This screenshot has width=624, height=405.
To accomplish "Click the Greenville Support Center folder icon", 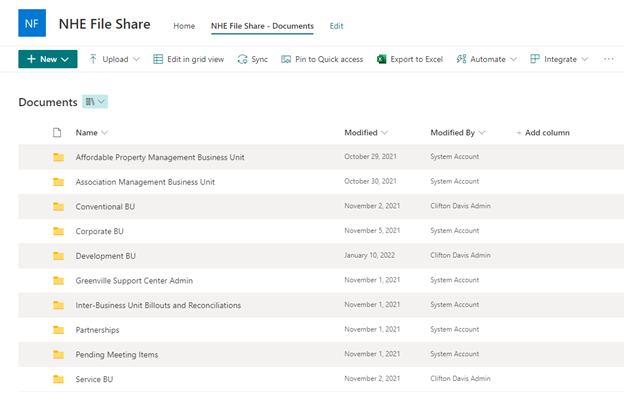I will pos(58,280).
